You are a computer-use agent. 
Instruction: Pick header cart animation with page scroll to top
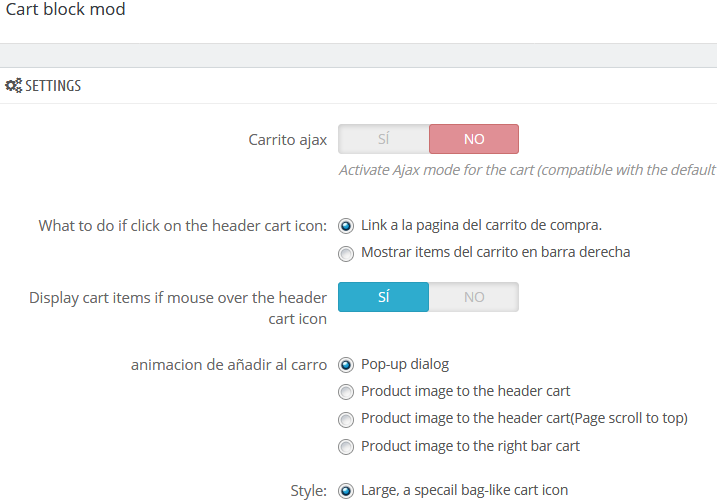tap(346, 419)
